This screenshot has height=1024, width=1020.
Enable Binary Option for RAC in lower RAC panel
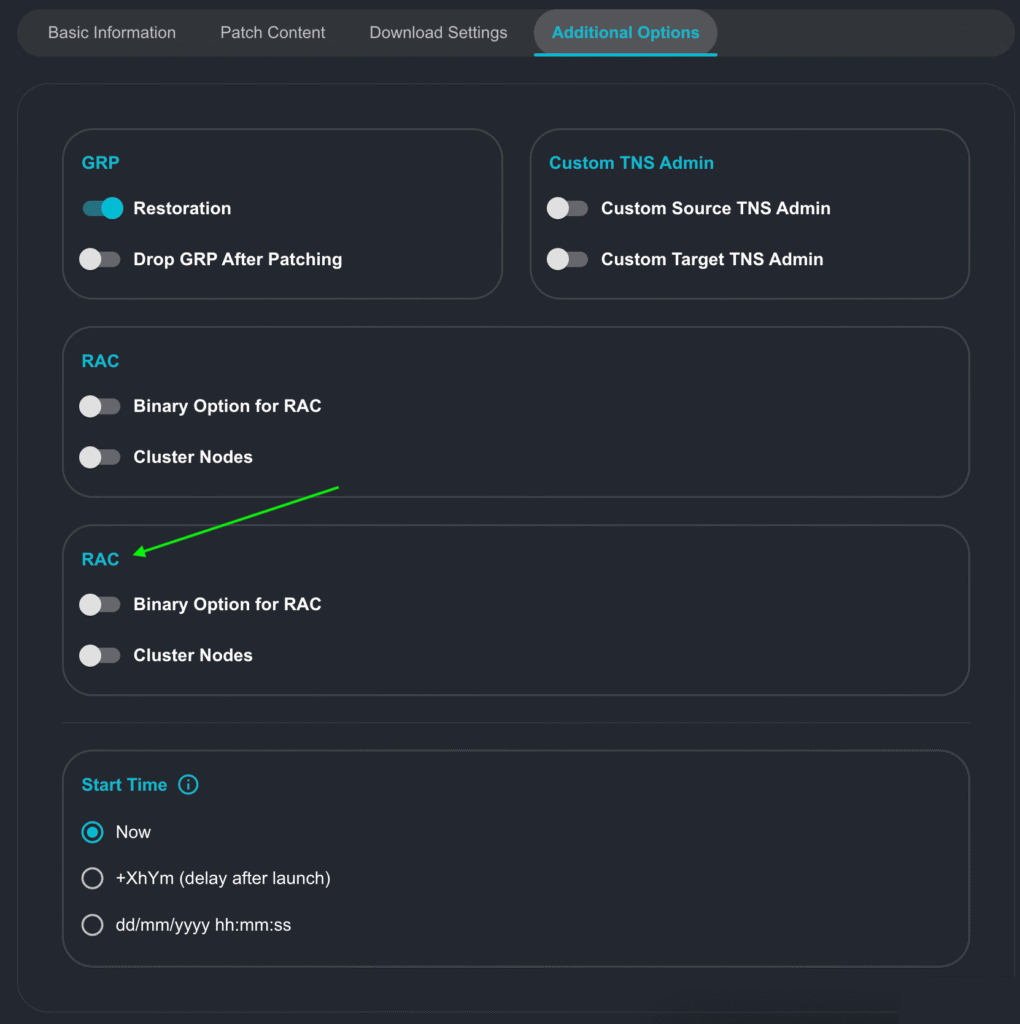pos(100,604)
